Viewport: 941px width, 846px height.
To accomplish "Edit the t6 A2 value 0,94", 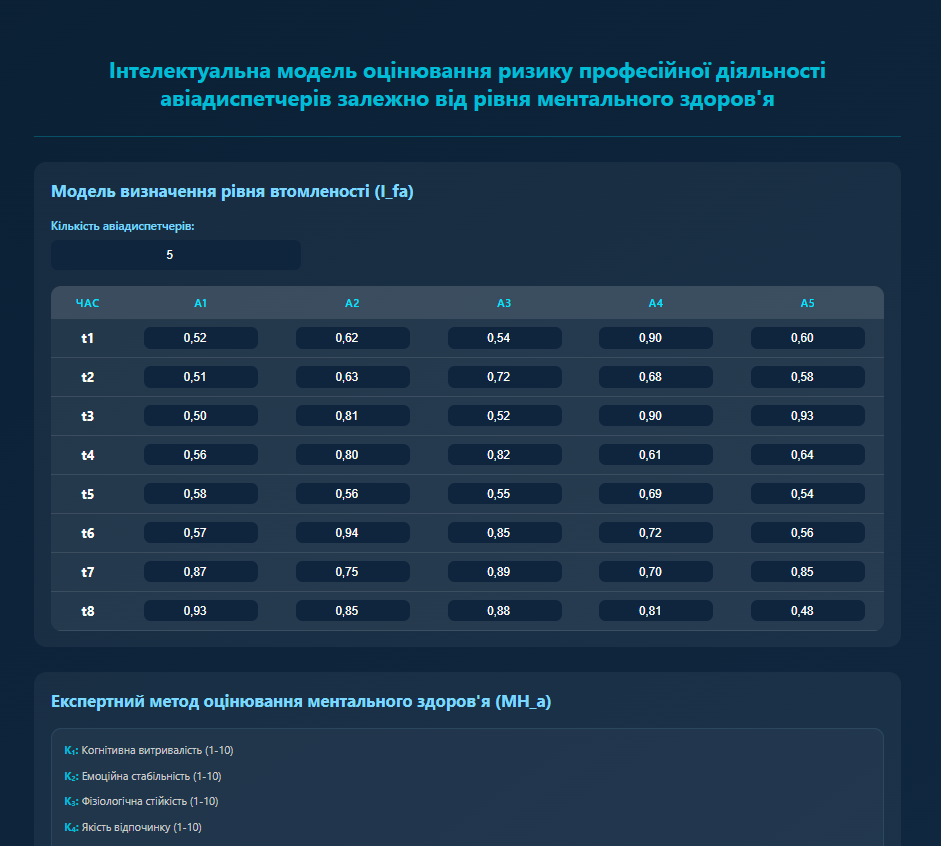I will [353, 533].
